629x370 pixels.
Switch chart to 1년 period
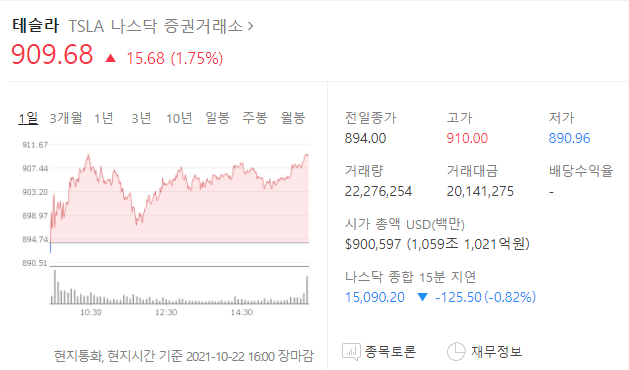104,118
